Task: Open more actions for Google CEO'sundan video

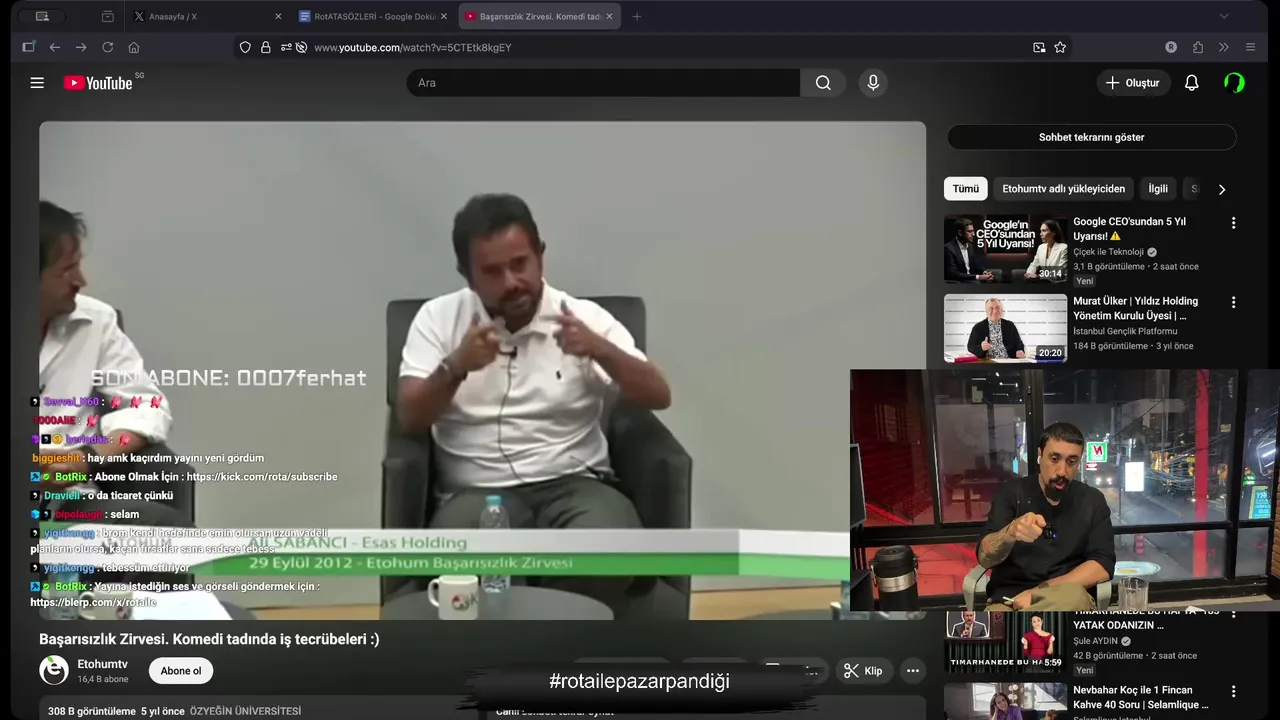Action: pos(1233,223)
